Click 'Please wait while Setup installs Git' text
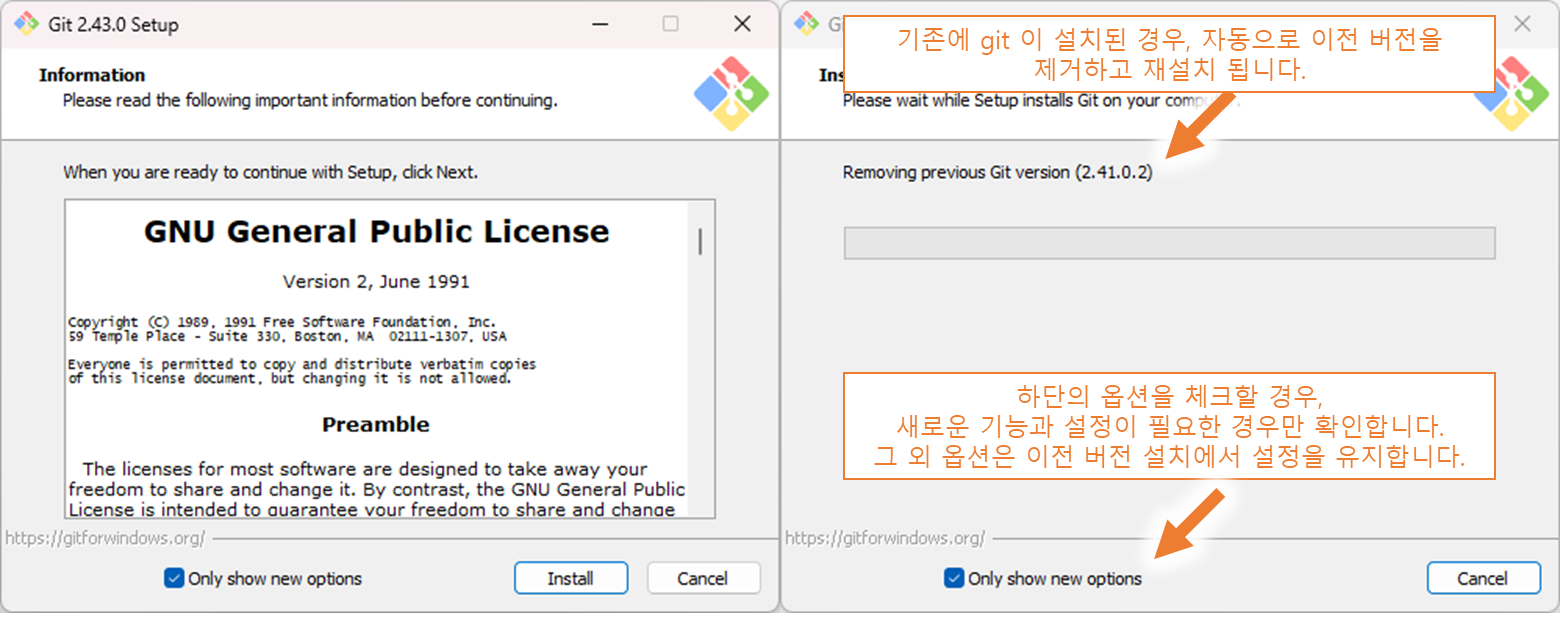The width and height of the screenshot is (1560, 631). pyautogui.click(x=1041, y=101)
